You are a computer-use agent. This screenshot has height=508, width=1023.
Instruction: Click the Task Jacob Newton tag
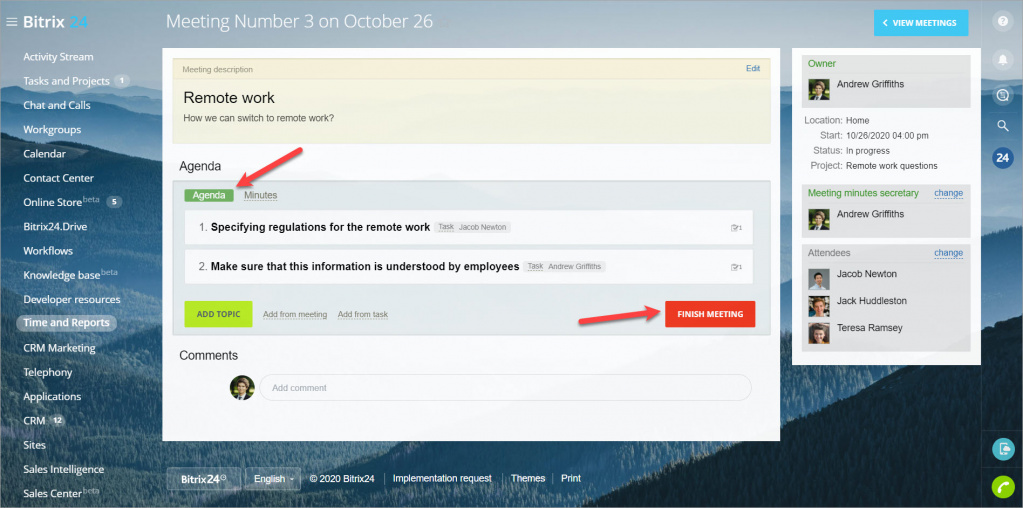(x=472, y=227)
